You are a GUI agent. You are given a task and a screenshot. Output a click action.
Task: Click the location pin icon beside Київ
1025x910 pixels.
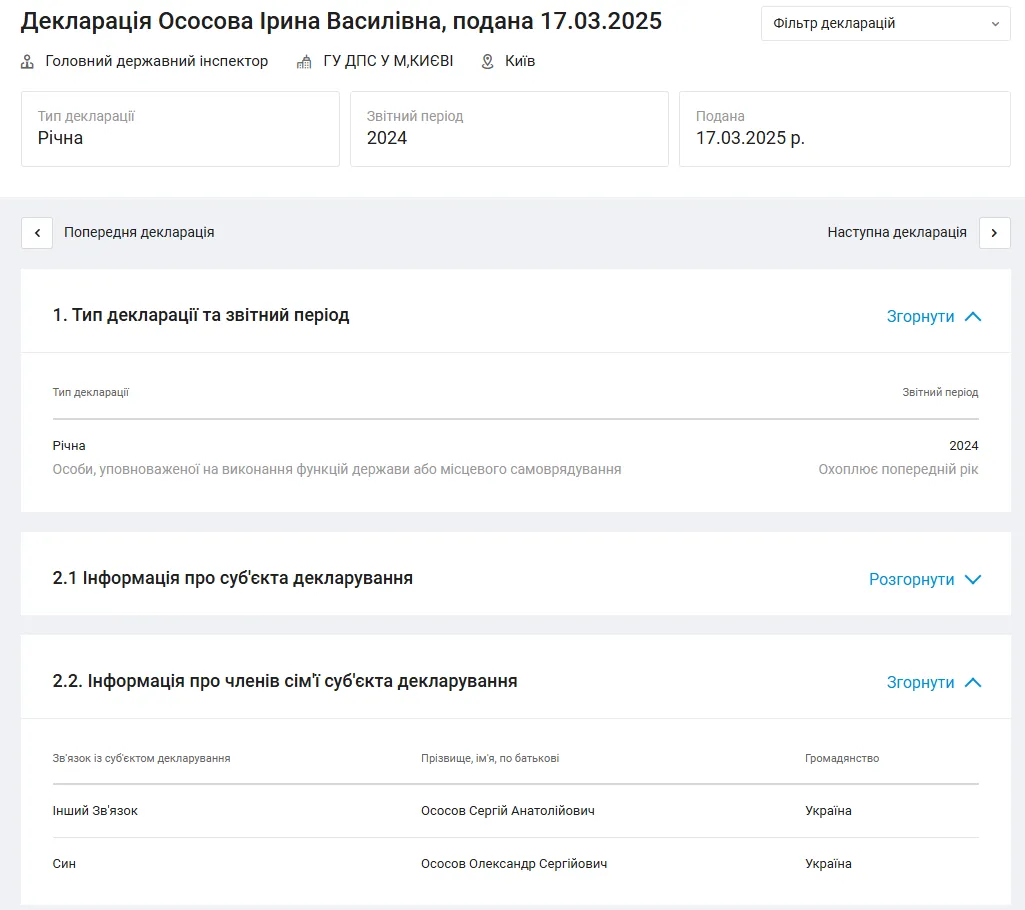click(488, 62)
